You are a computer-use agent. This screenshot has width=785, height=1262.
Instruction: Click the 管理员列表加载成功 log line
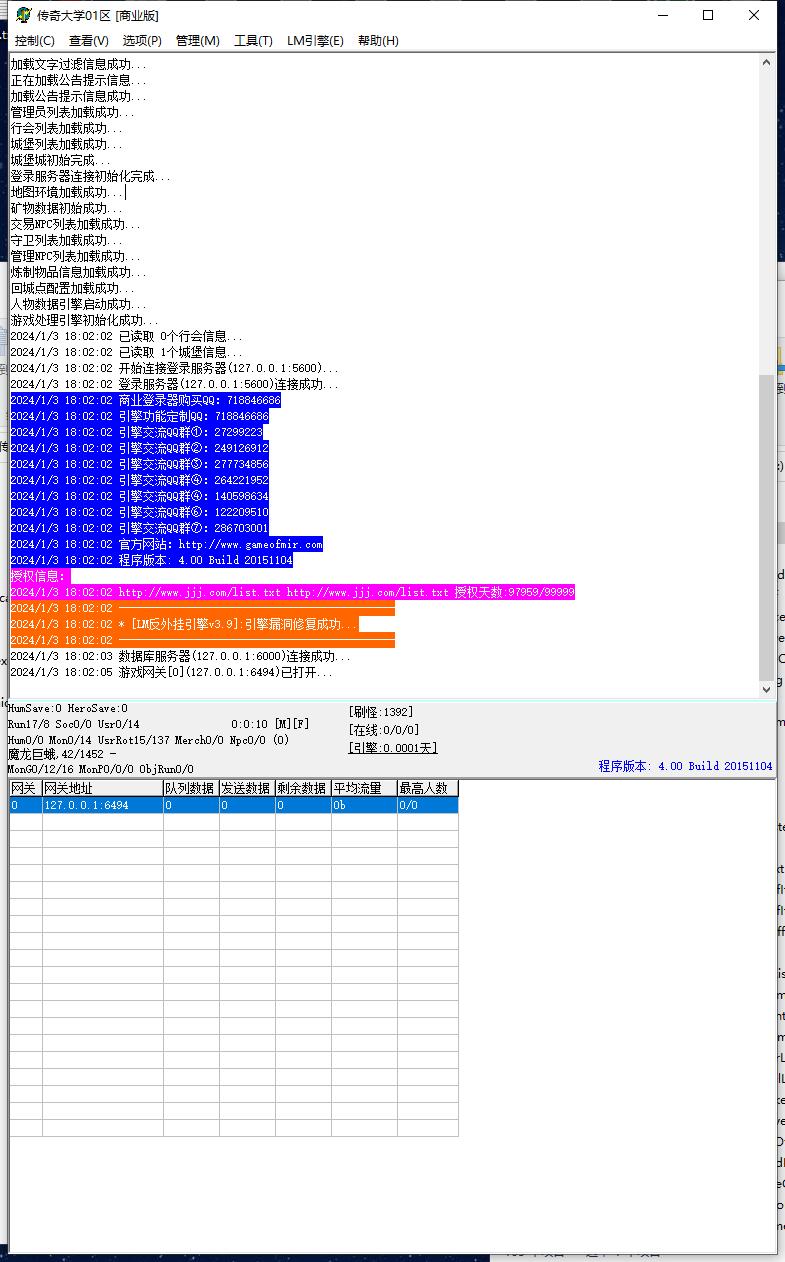[73, 113]
